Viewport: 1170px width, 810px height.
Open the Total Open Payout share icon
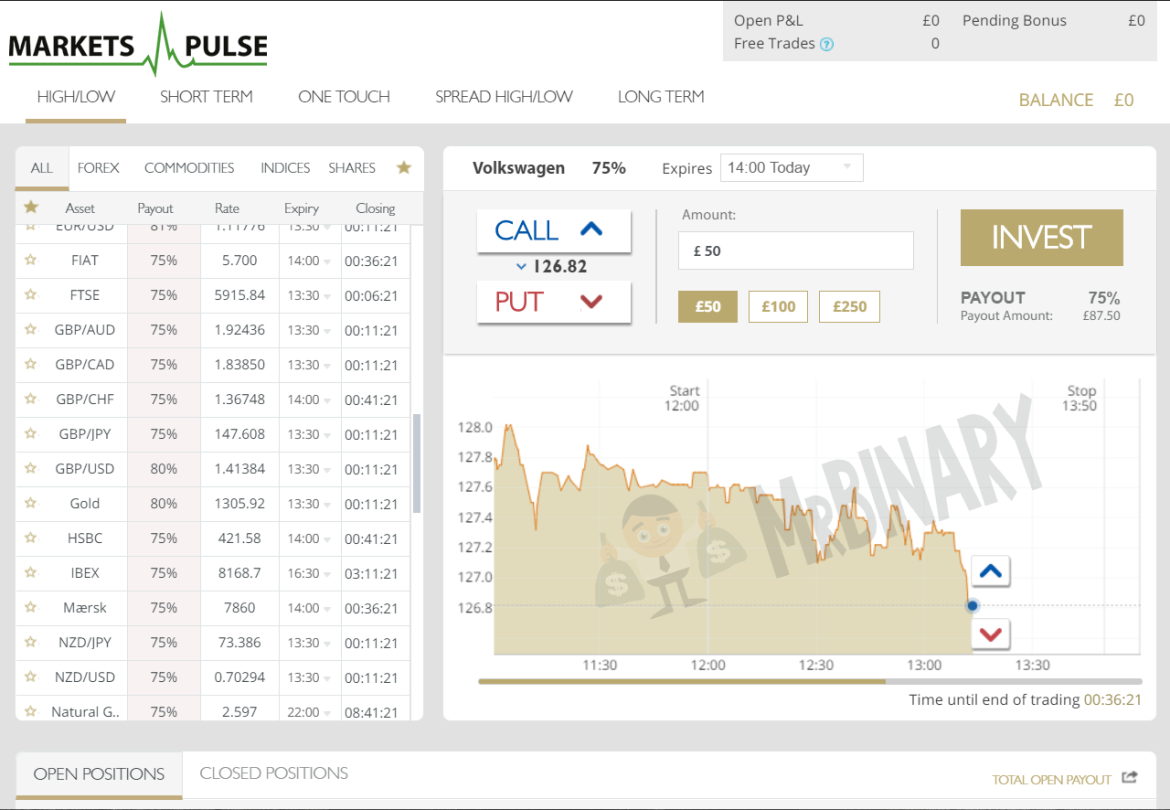[x=1130, y=777]
